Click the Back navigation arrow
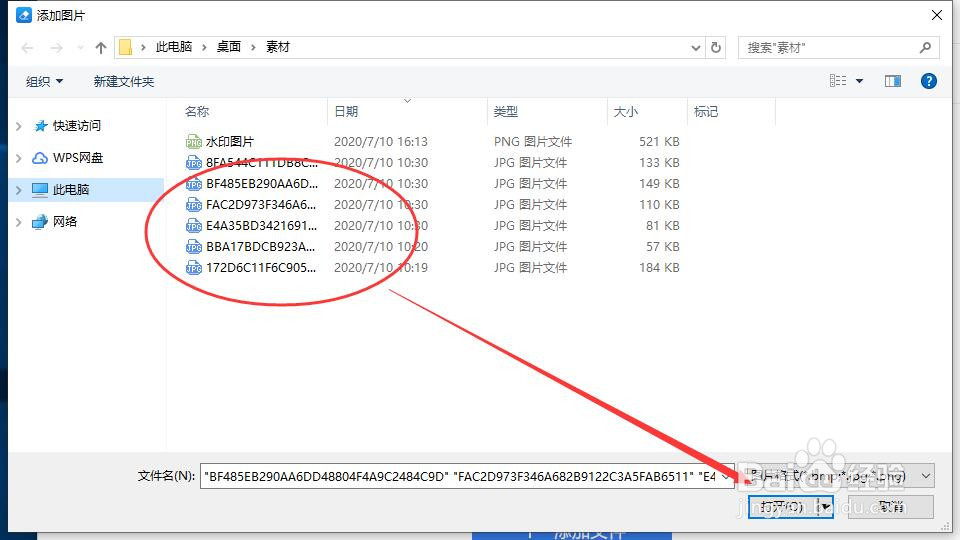The height and width of the screenshot is (540, 960). point(27,48)
